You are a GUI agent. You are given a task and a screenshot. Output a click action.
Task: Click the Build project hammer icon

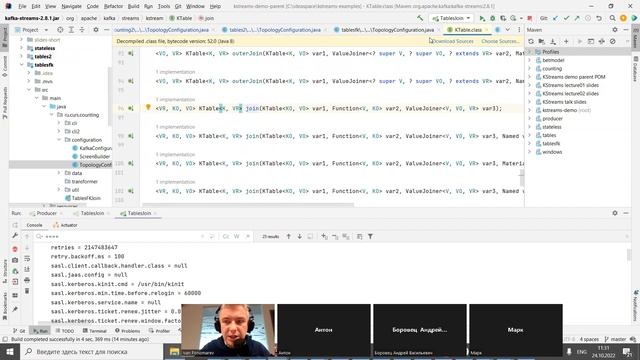pyautogui.click(x=420, y=18)
